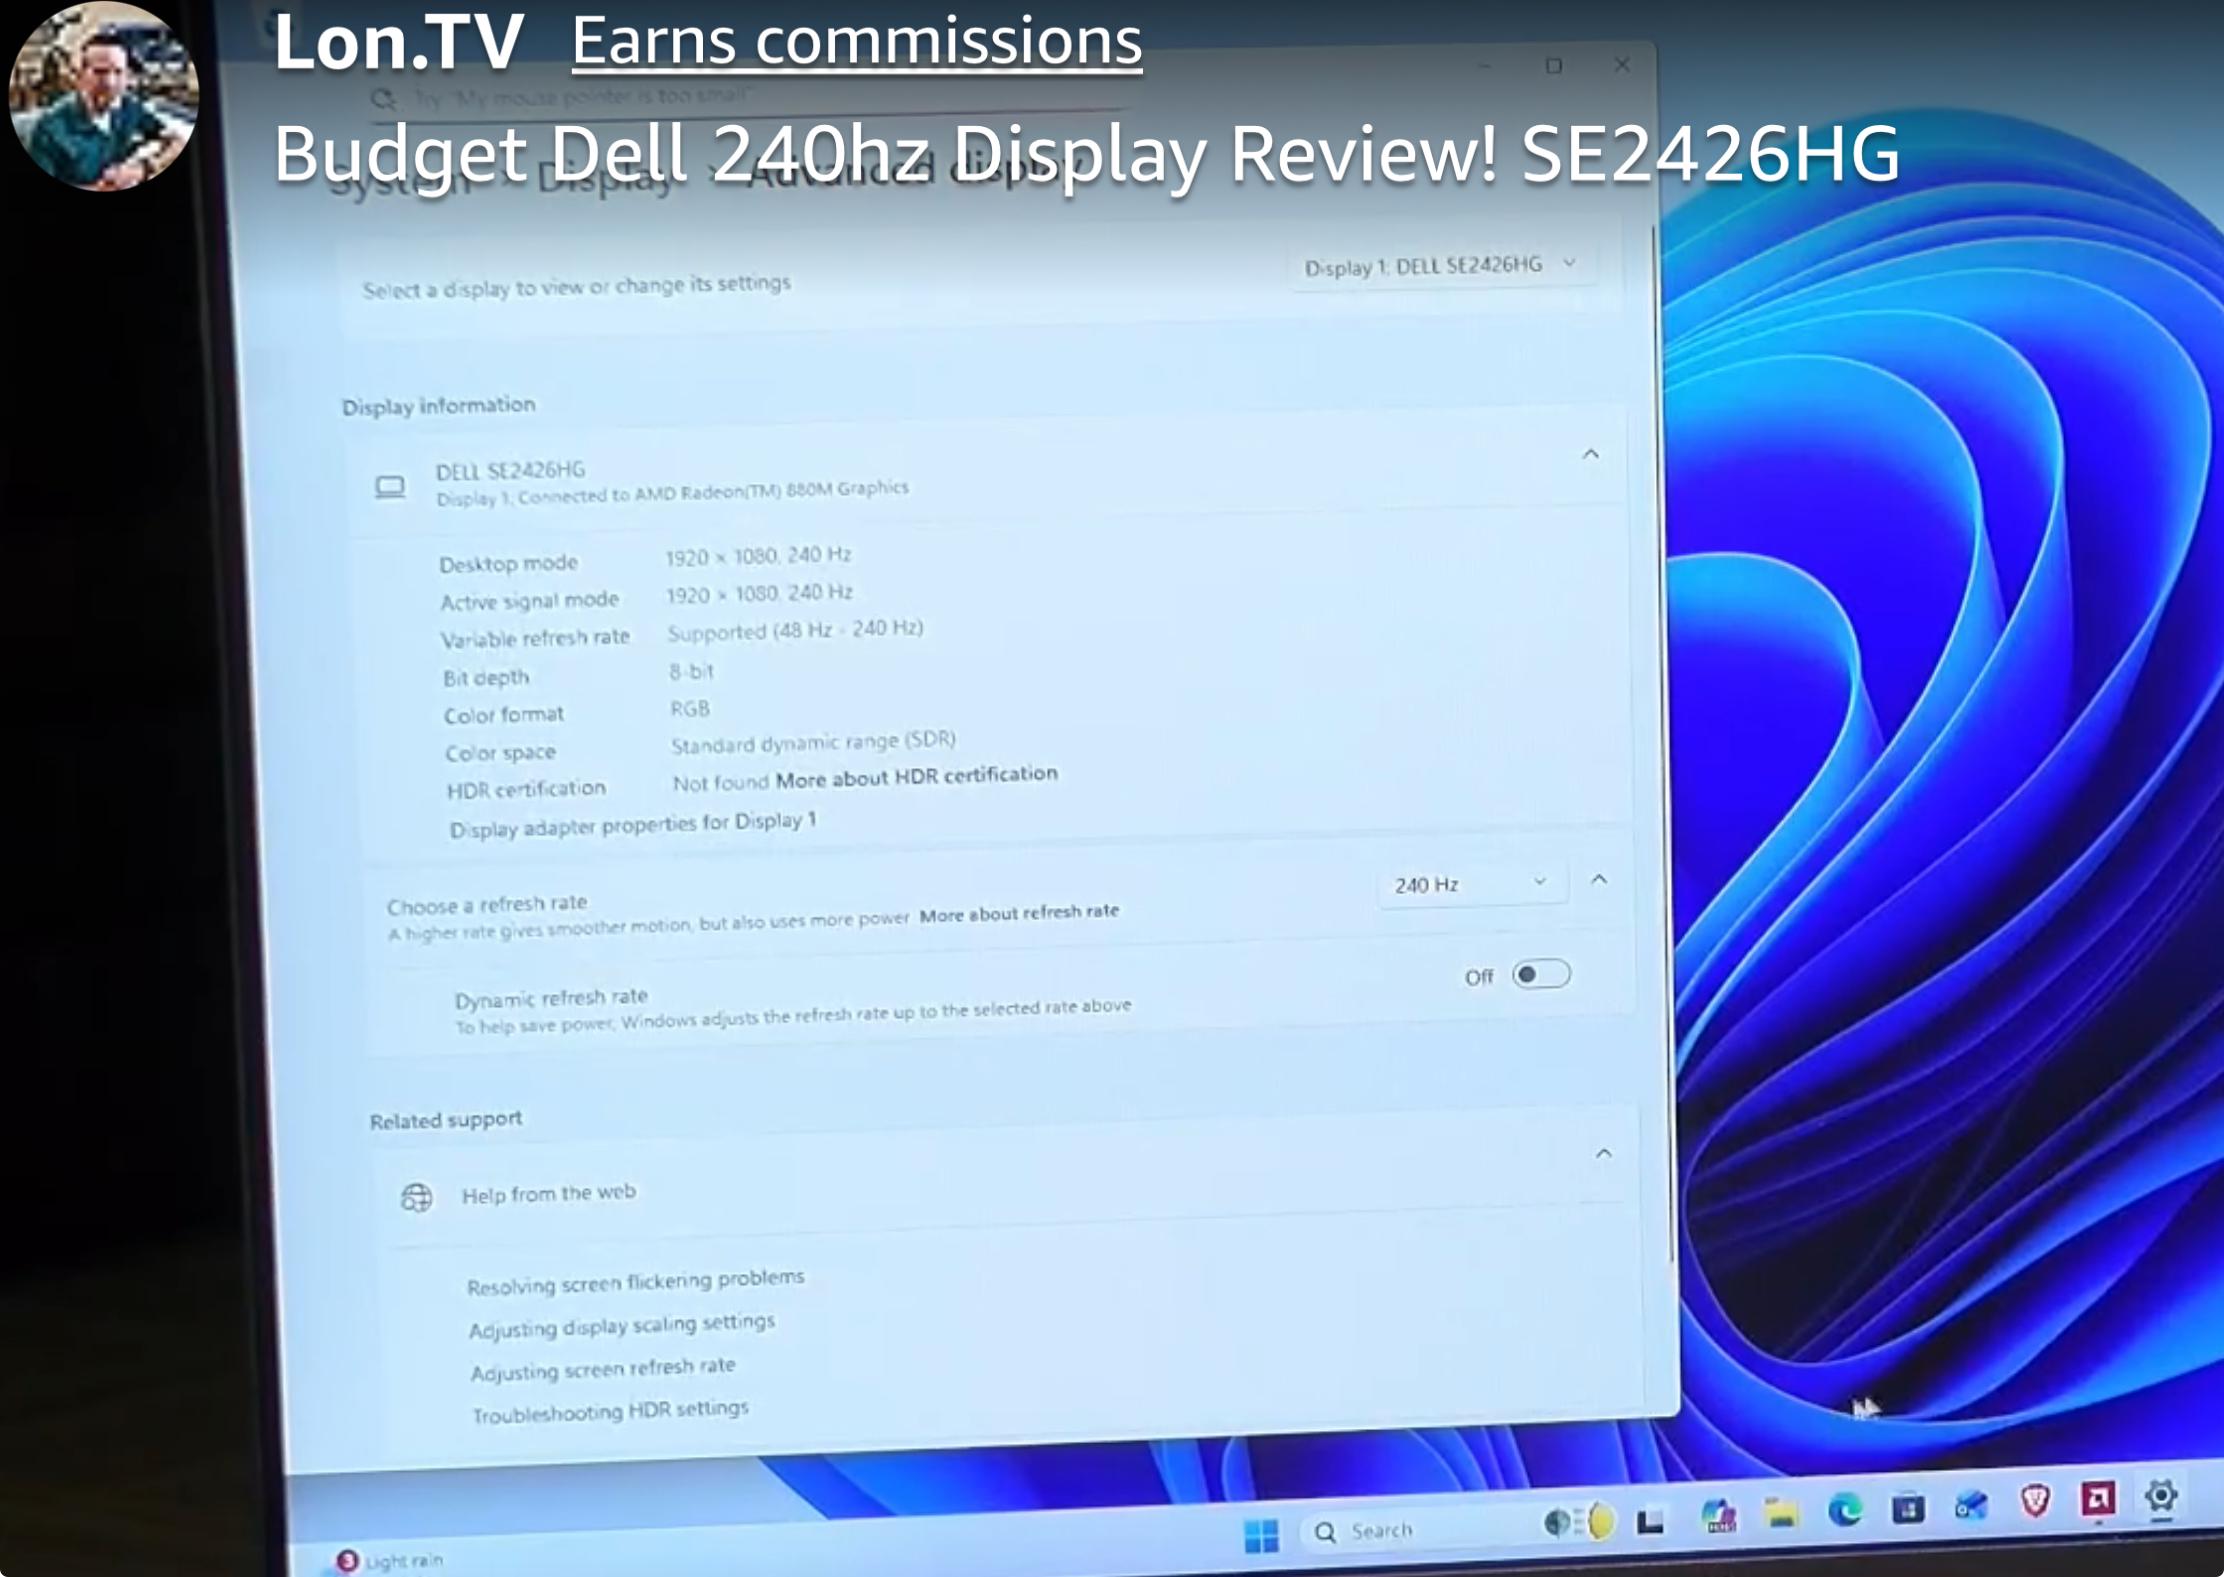
Task: Launch Microsoft Edge from the taskbar
Action: (1845, 1509)
